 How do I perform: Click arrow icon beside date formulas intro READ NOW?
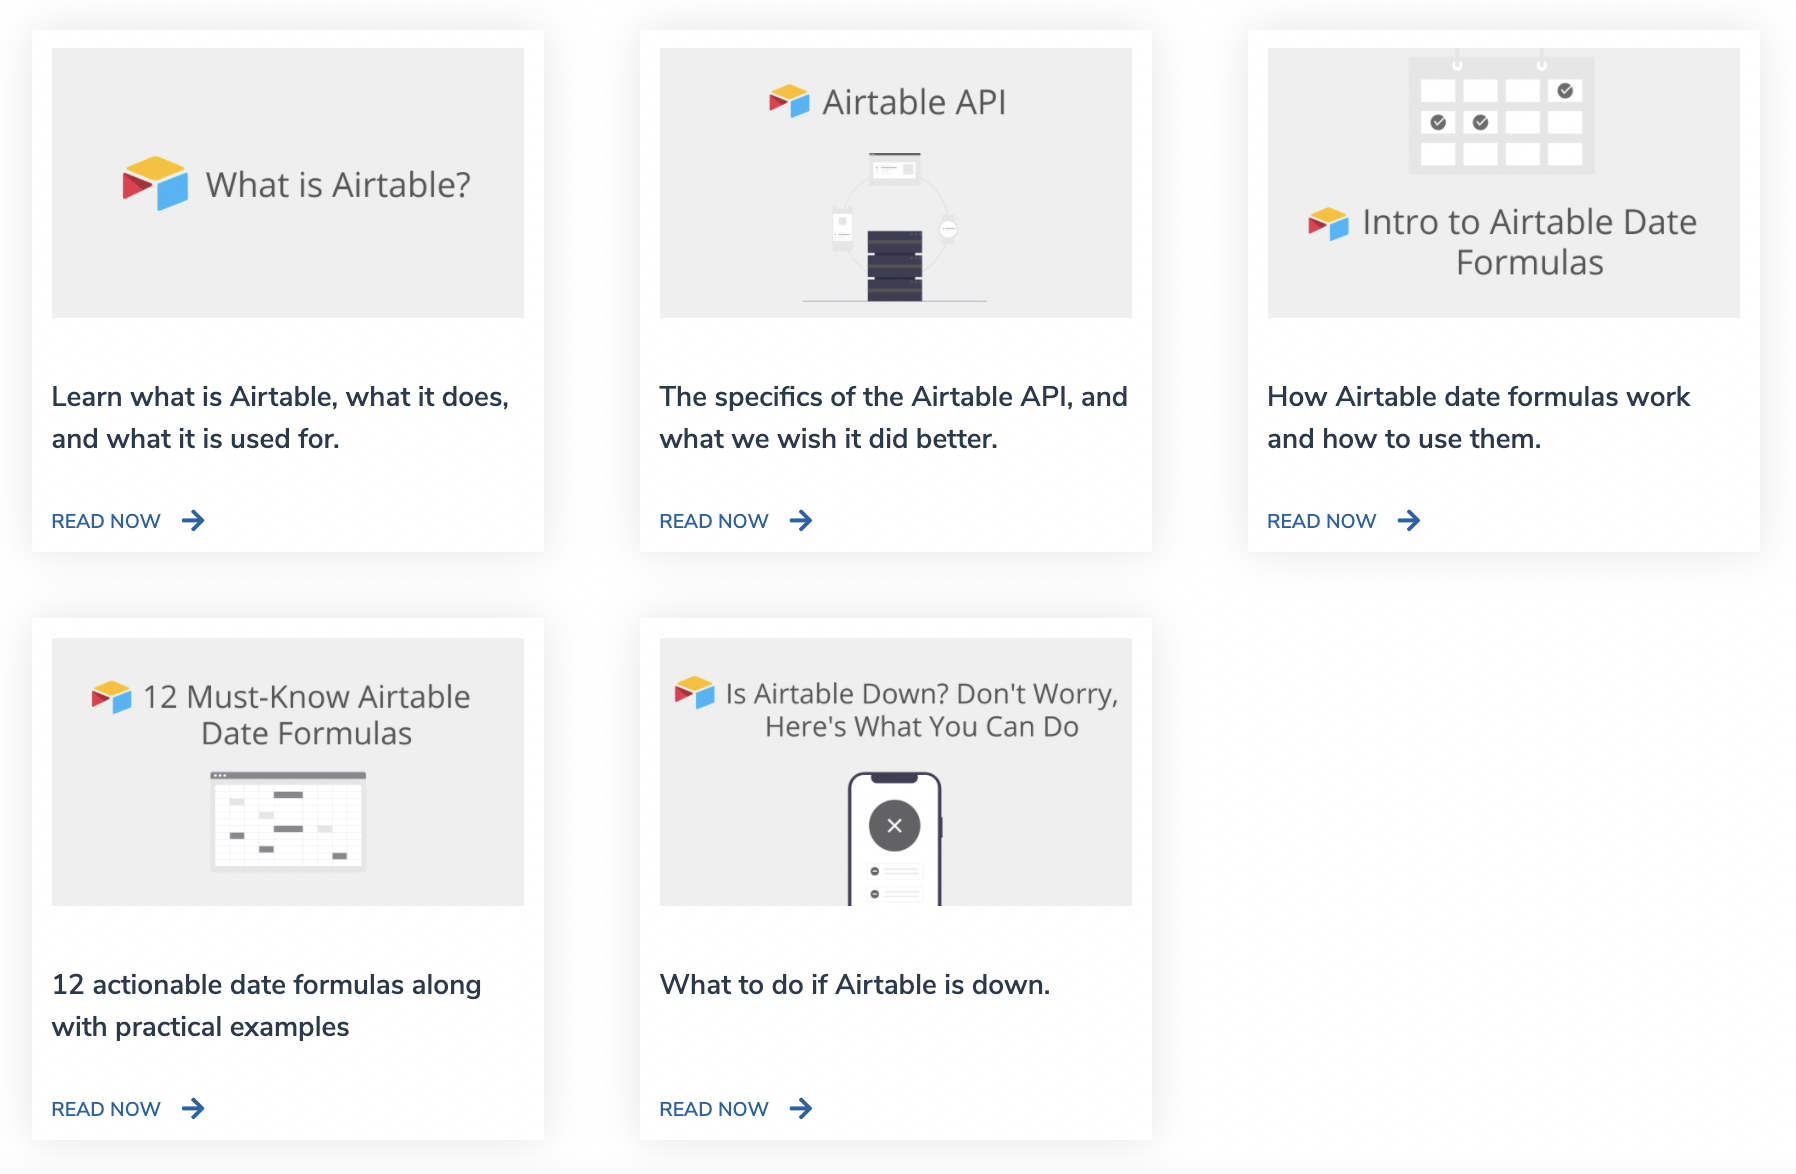[1409, 520]
